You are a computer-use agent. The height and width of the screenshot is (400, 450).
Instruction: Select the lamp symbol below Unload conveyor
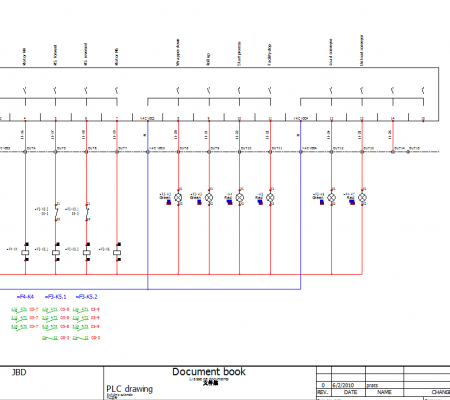click(362, 197)
